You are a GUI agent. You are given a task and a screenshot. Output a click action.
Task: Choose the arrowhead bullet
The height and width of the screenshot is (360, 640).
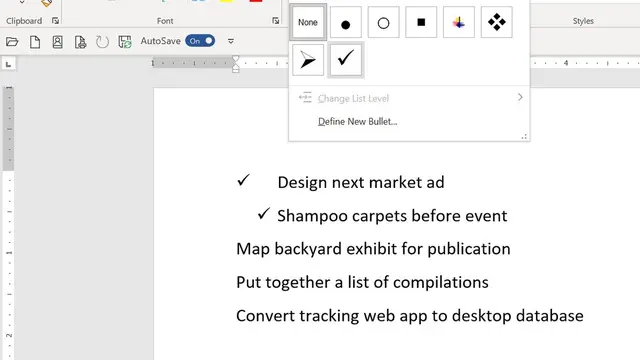(308, 60)
